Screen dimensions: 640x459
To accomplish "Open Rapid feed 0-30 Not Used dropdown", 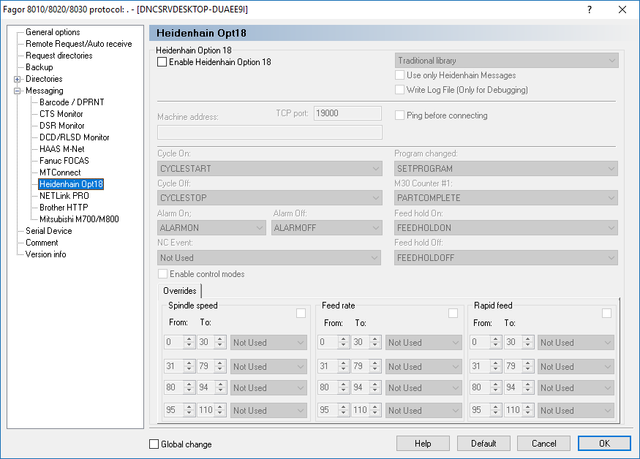I will click(576, 343).
